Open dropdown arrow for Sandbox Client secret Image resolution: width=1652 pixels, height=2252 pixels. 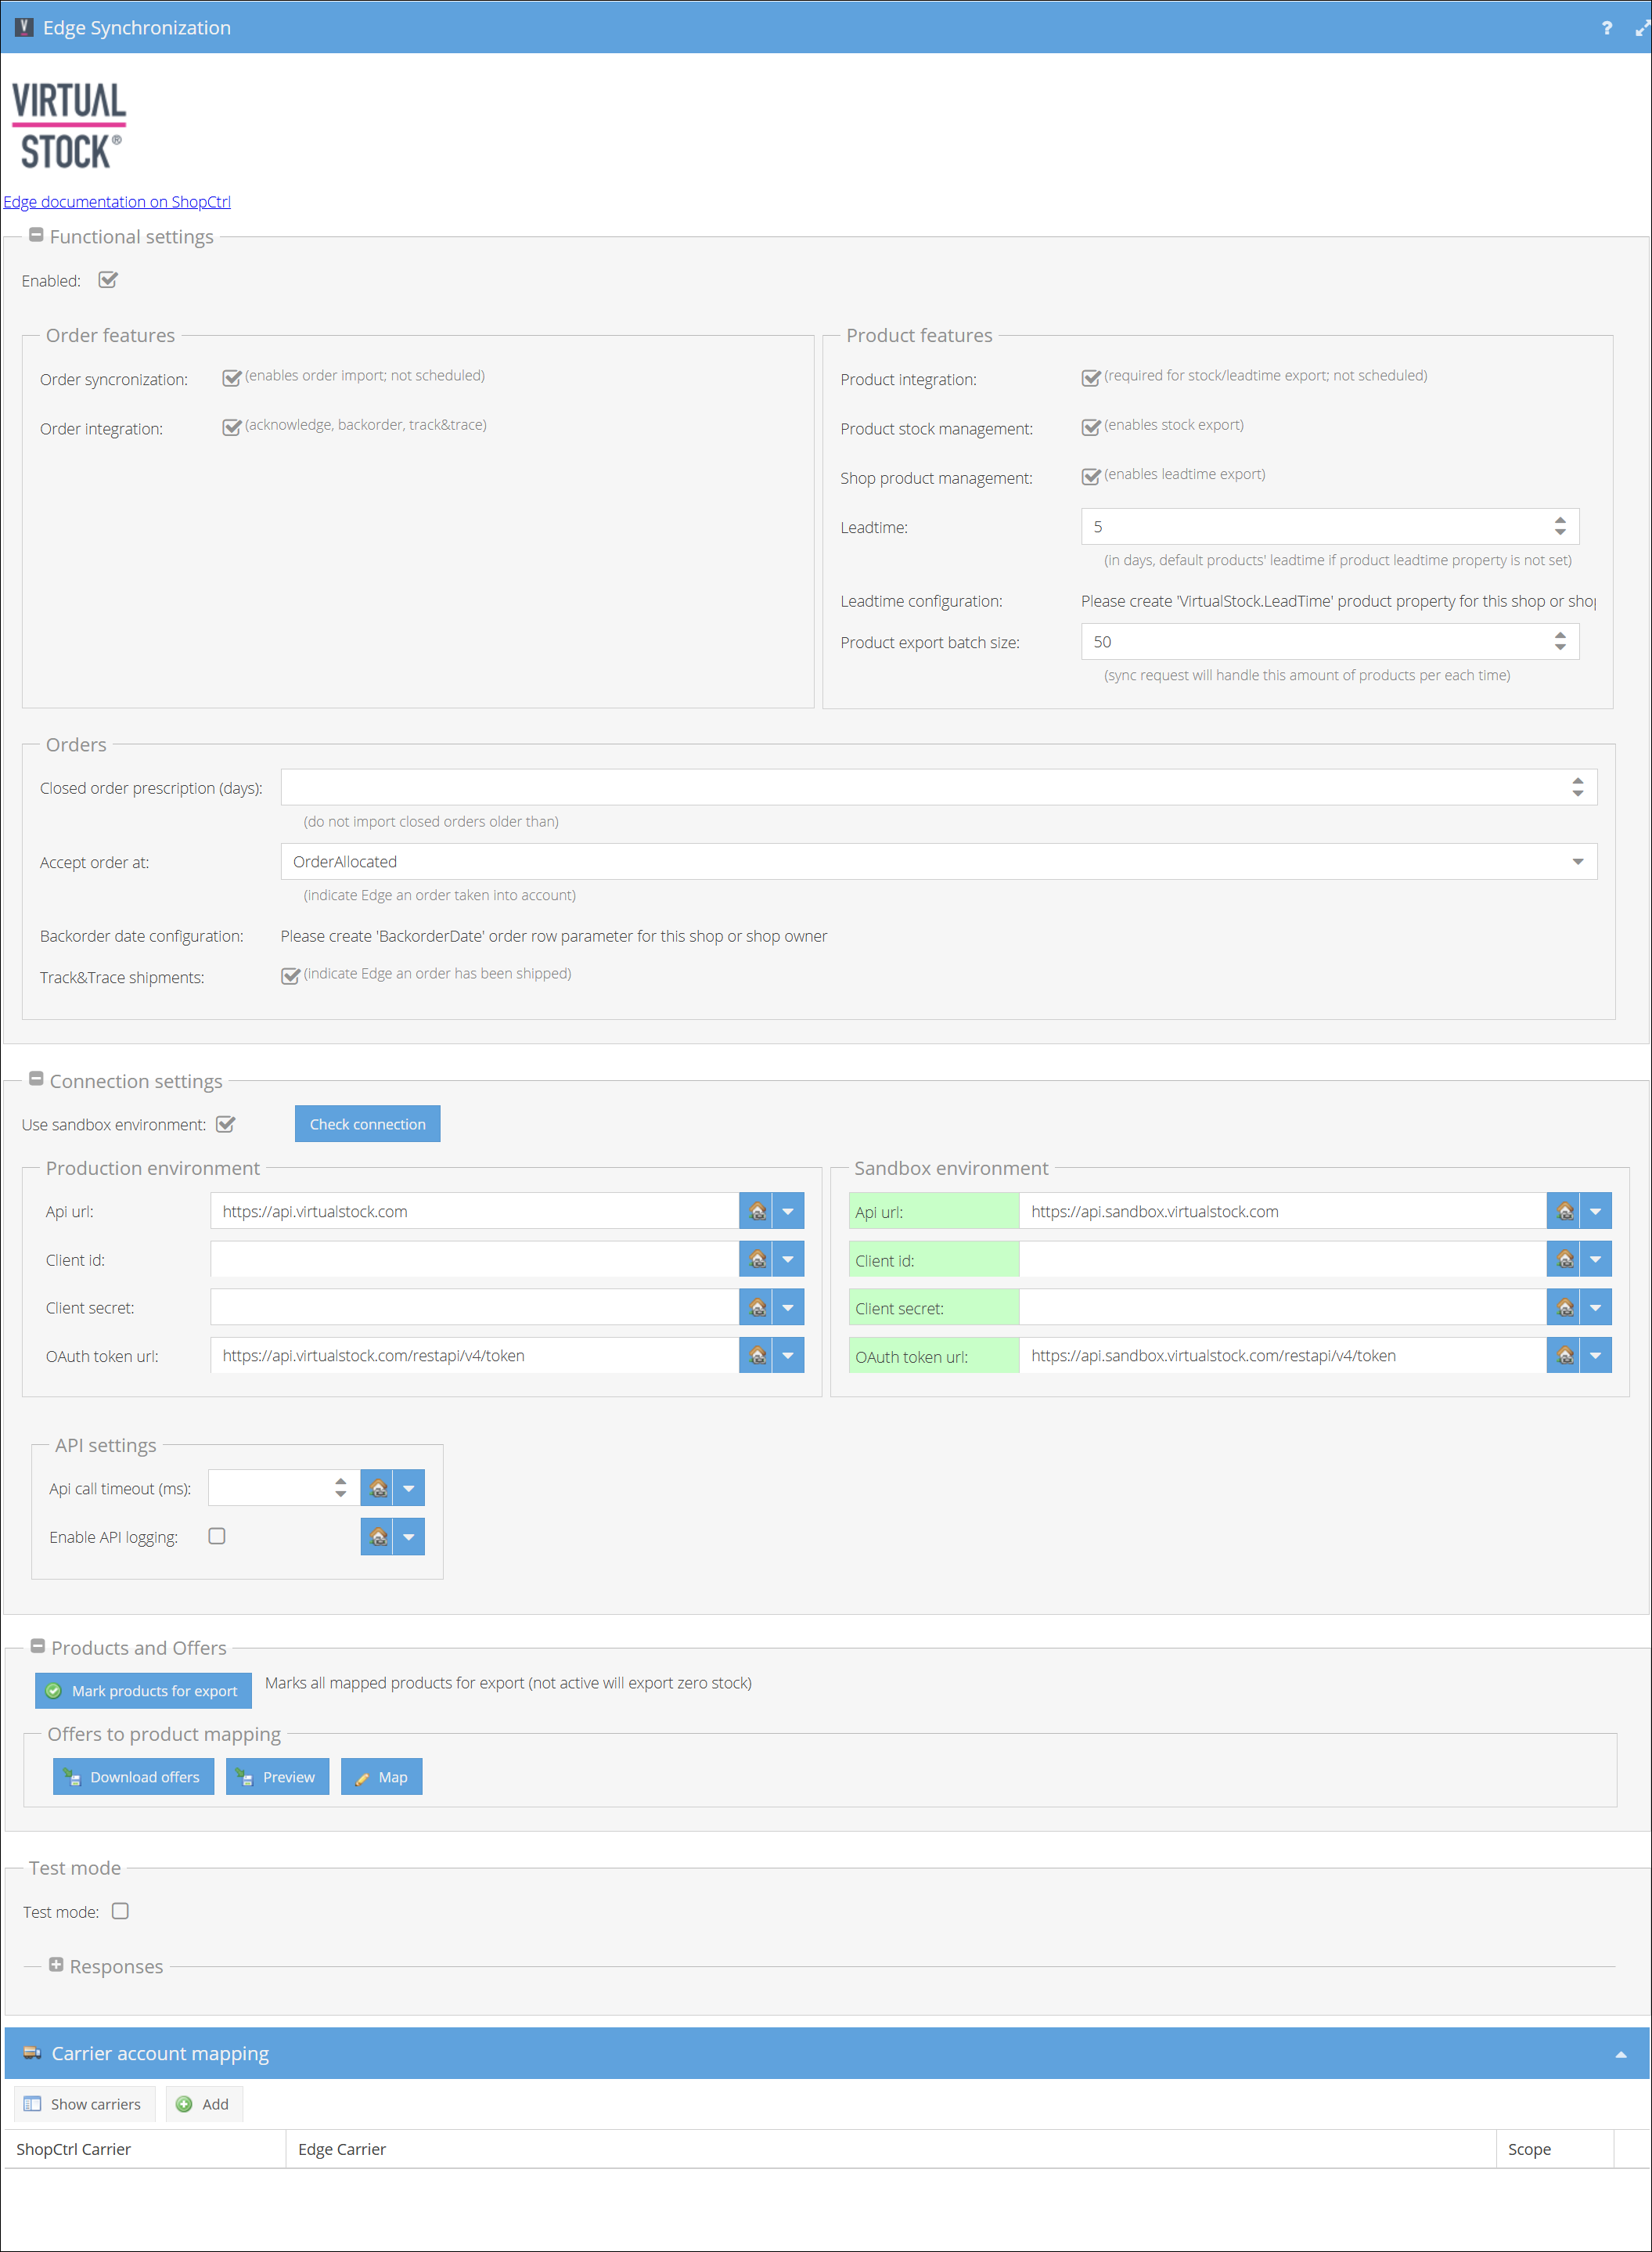pos(1596,1307)
